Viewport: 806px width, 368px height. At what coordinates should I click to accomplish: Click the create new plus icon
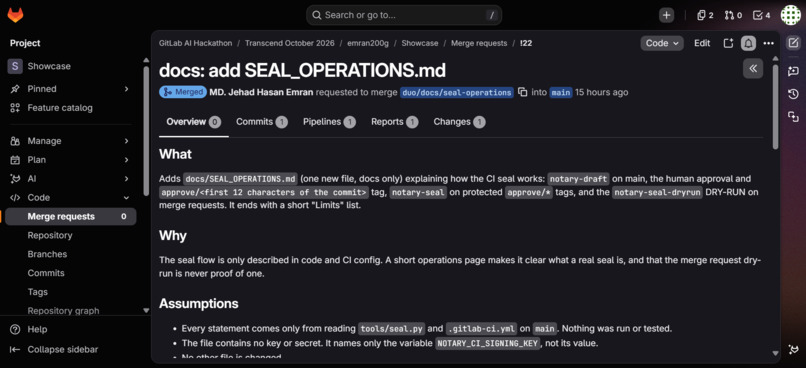(x=667, y=15)
